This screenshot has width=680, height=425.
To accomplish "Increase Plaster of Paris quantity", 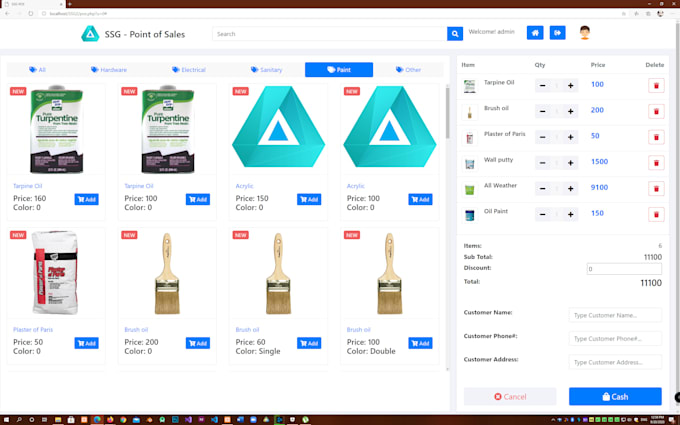I will pos(570,137).
